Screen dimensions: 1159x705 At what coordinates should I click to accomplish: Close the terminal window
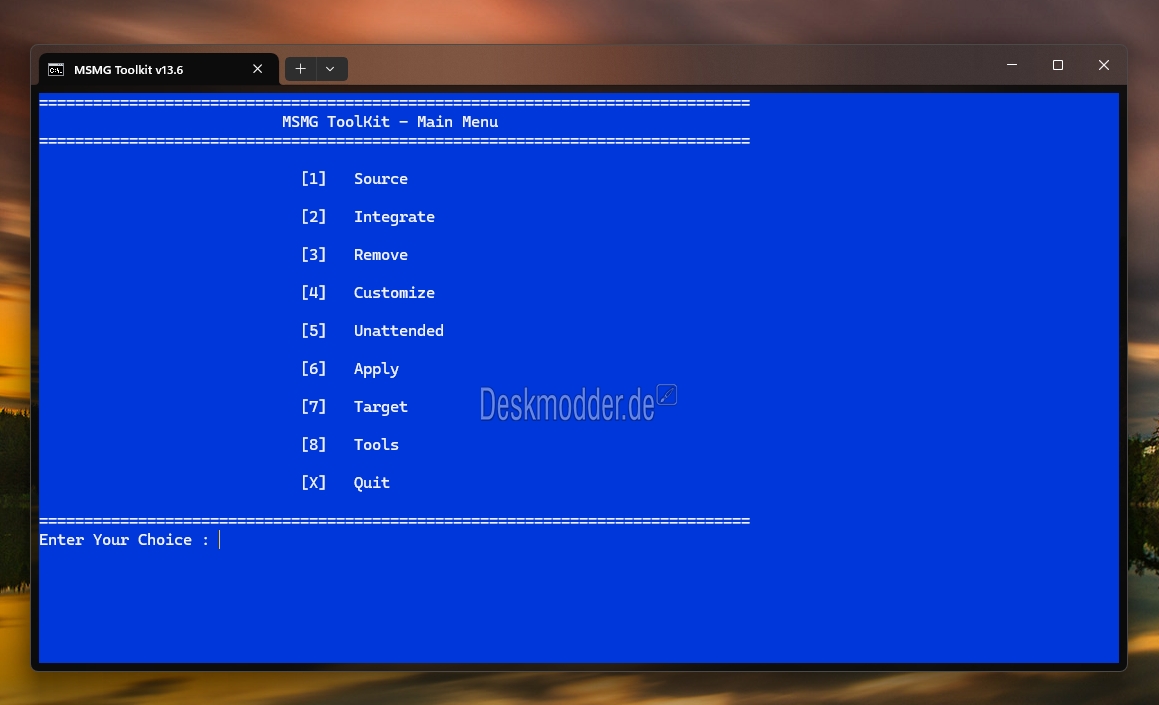1104,65
